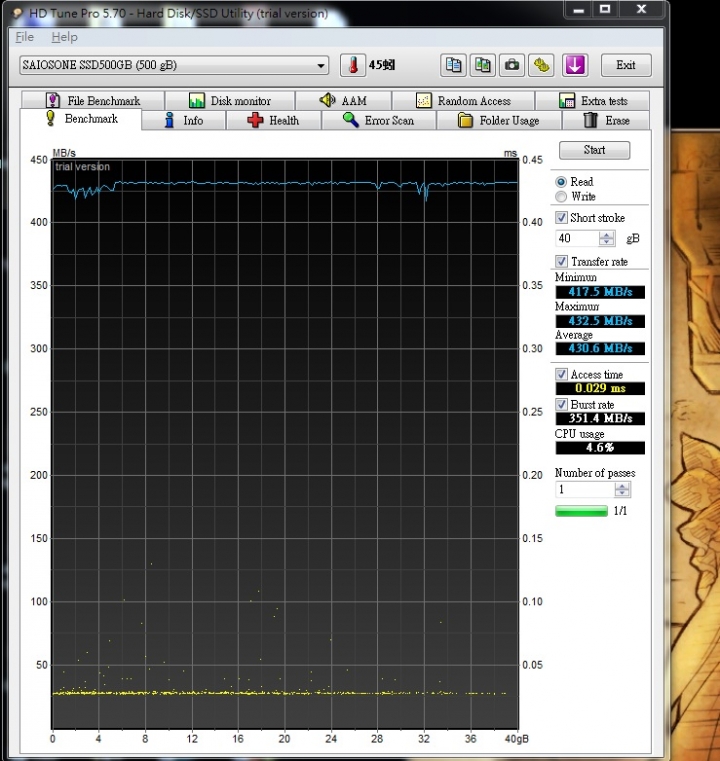Click the thermometer temperature icon
Viewport: 720px width, 761px height.
pos(353,65)
